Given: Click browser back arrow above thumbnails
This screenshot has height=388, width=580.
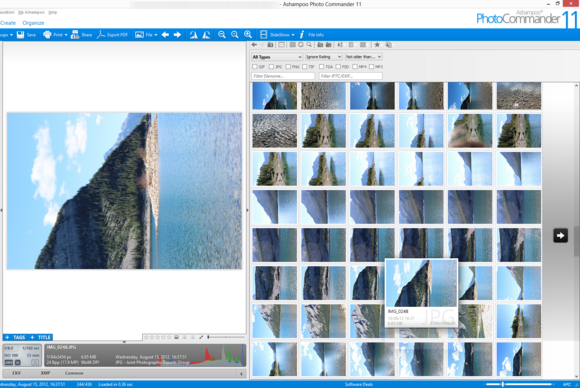Looking at the screenshot, I should coord(254,45).
